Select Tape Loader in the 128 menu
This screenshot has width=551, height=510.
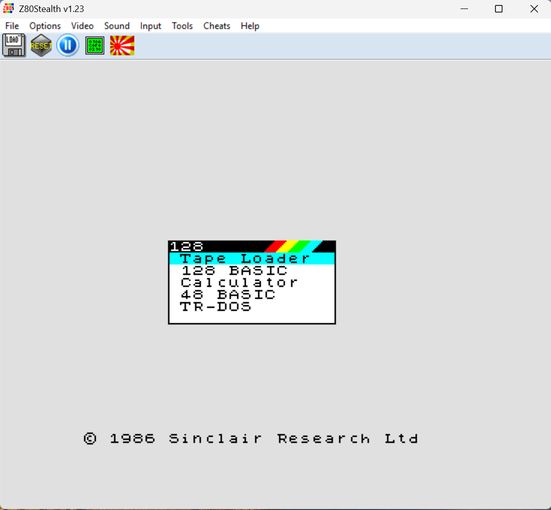(252, 259)
